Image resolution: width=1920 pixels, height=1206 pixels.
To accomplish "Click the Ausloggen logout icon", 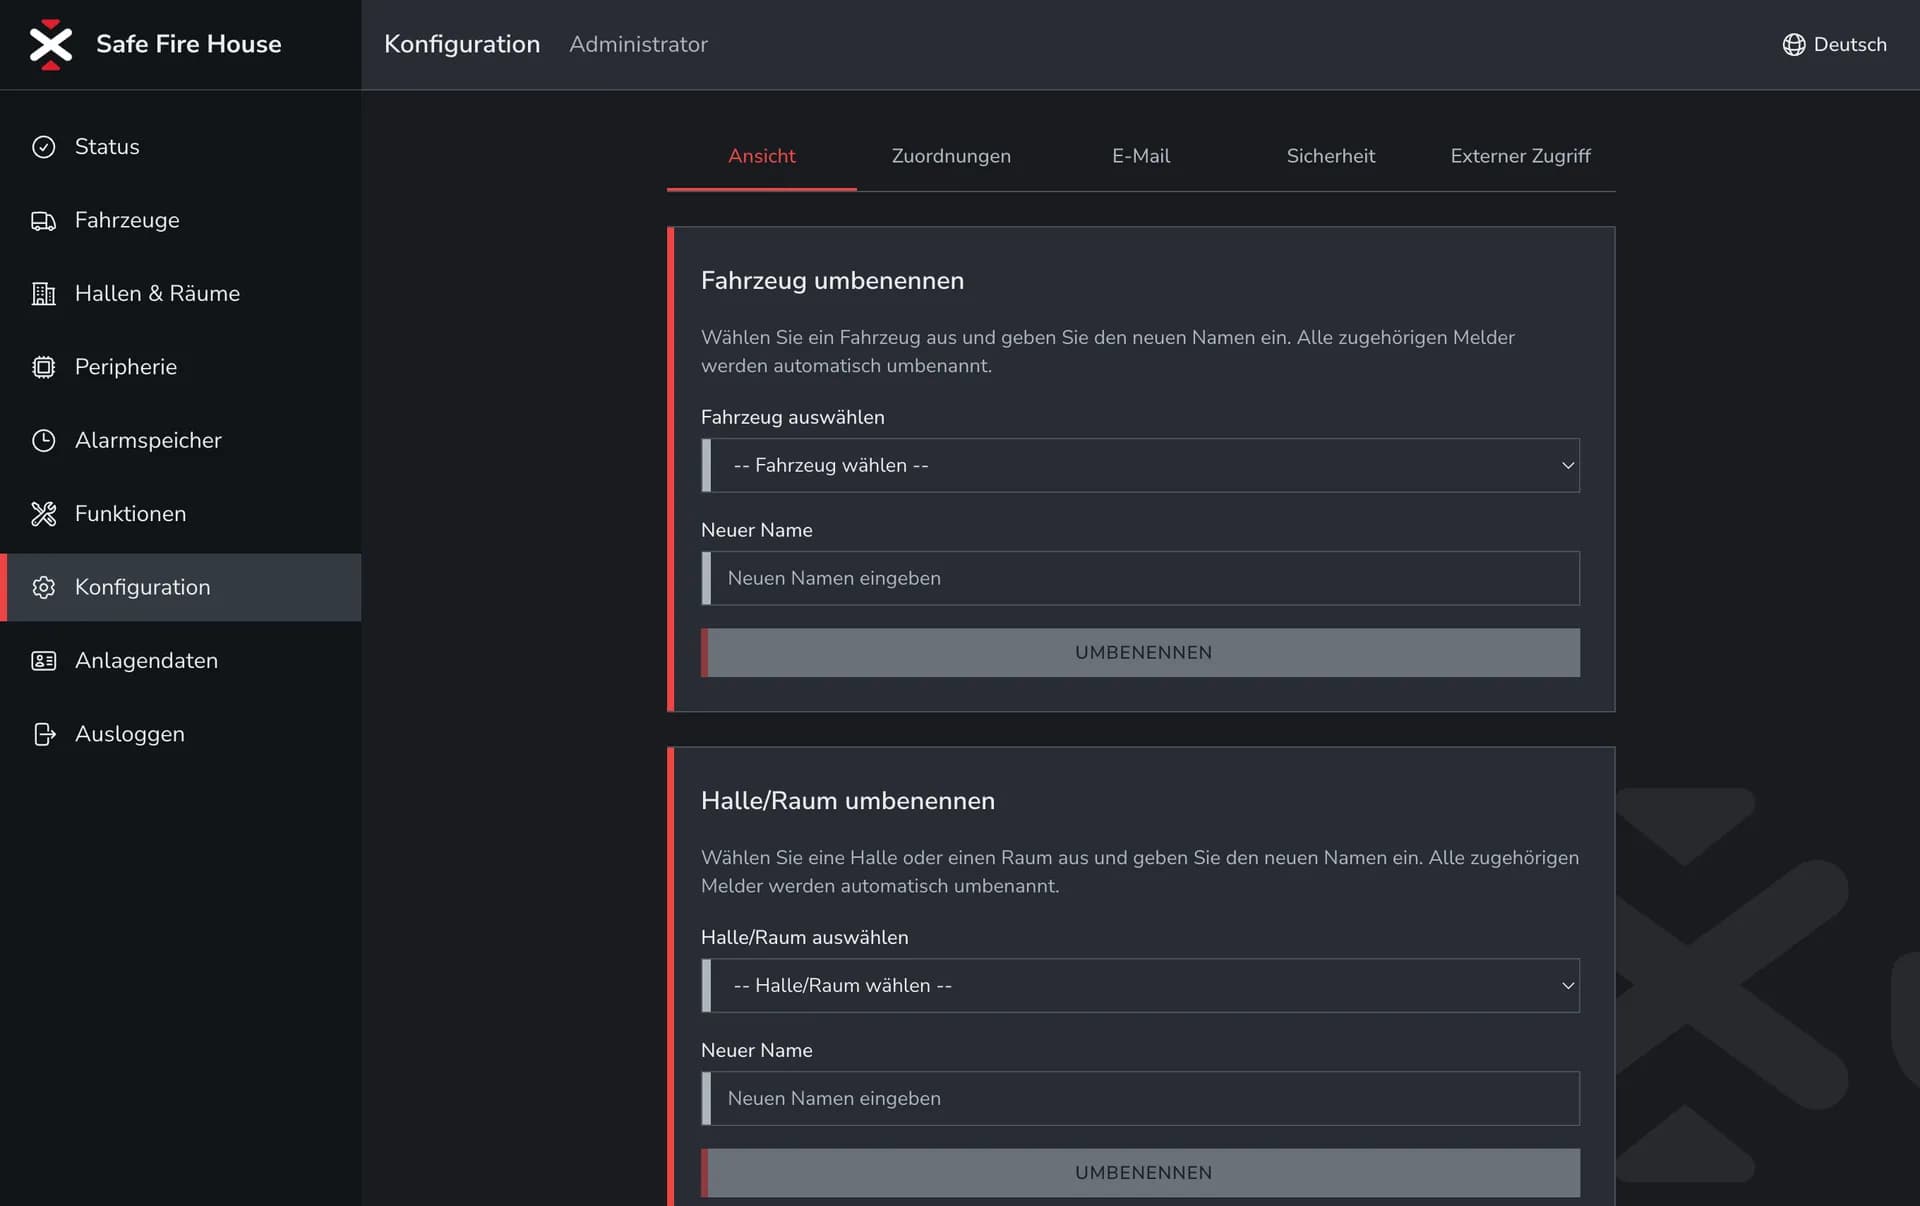I will (43, 734).
